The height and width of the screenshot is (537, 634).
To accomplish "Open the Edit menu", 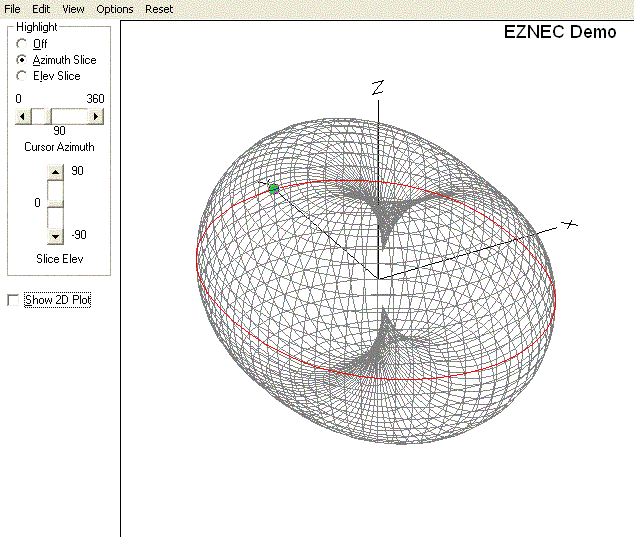I will click(41, 9).
